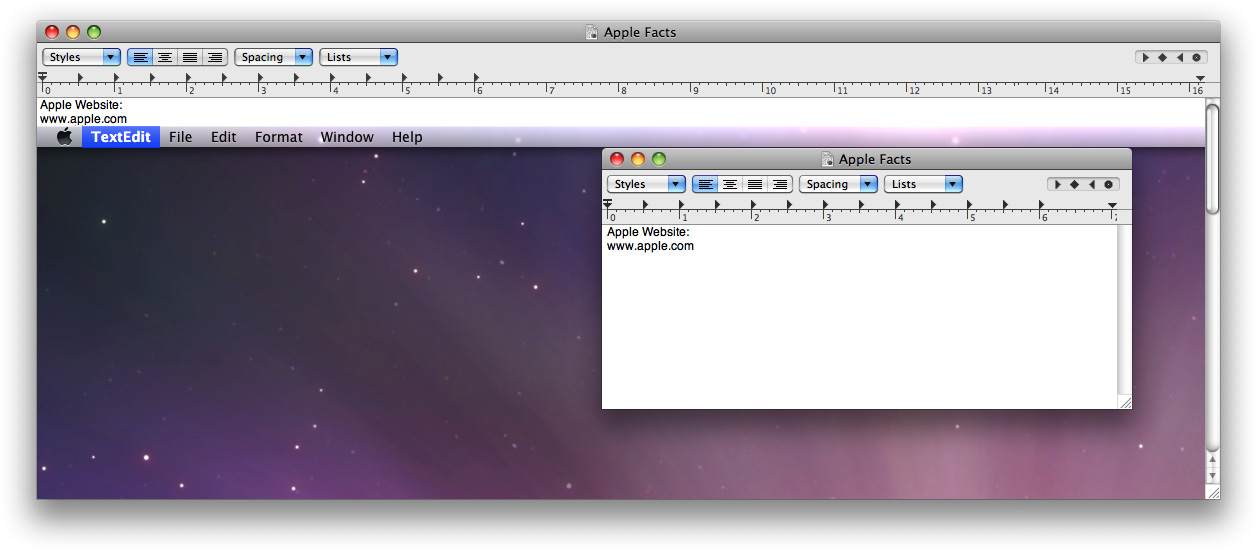
Task: Click the Apple logo in the menu bar
Action: 64,137
